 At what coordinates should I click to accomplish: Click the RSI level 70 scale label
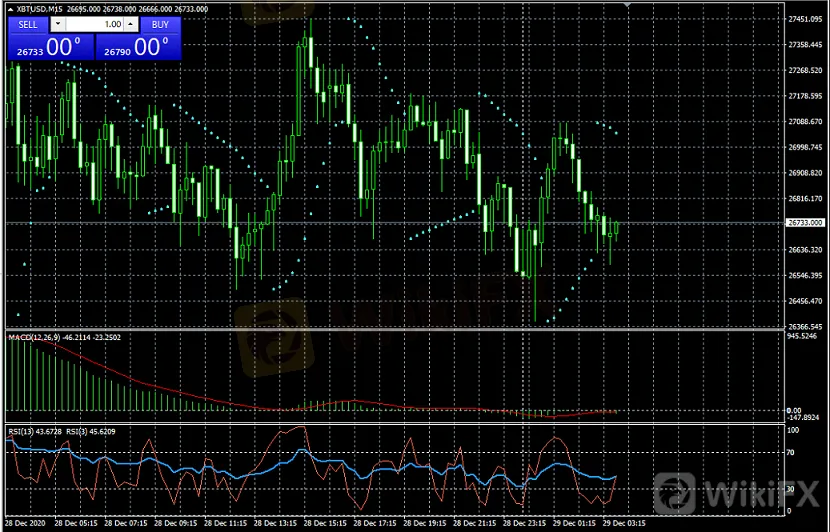791,453
